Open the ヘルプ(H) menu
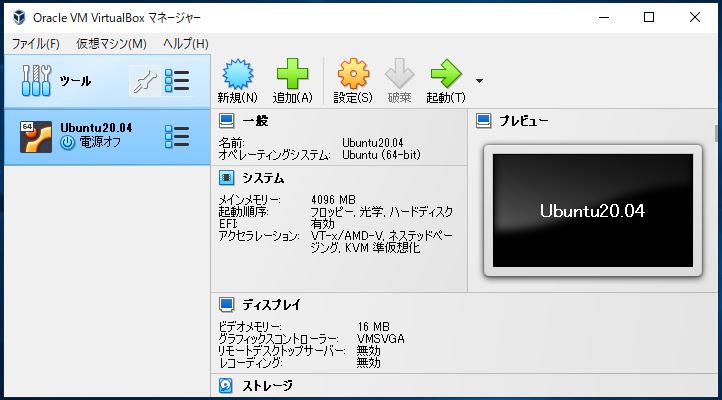The image size is (722, 400). [x=185, y=43]
